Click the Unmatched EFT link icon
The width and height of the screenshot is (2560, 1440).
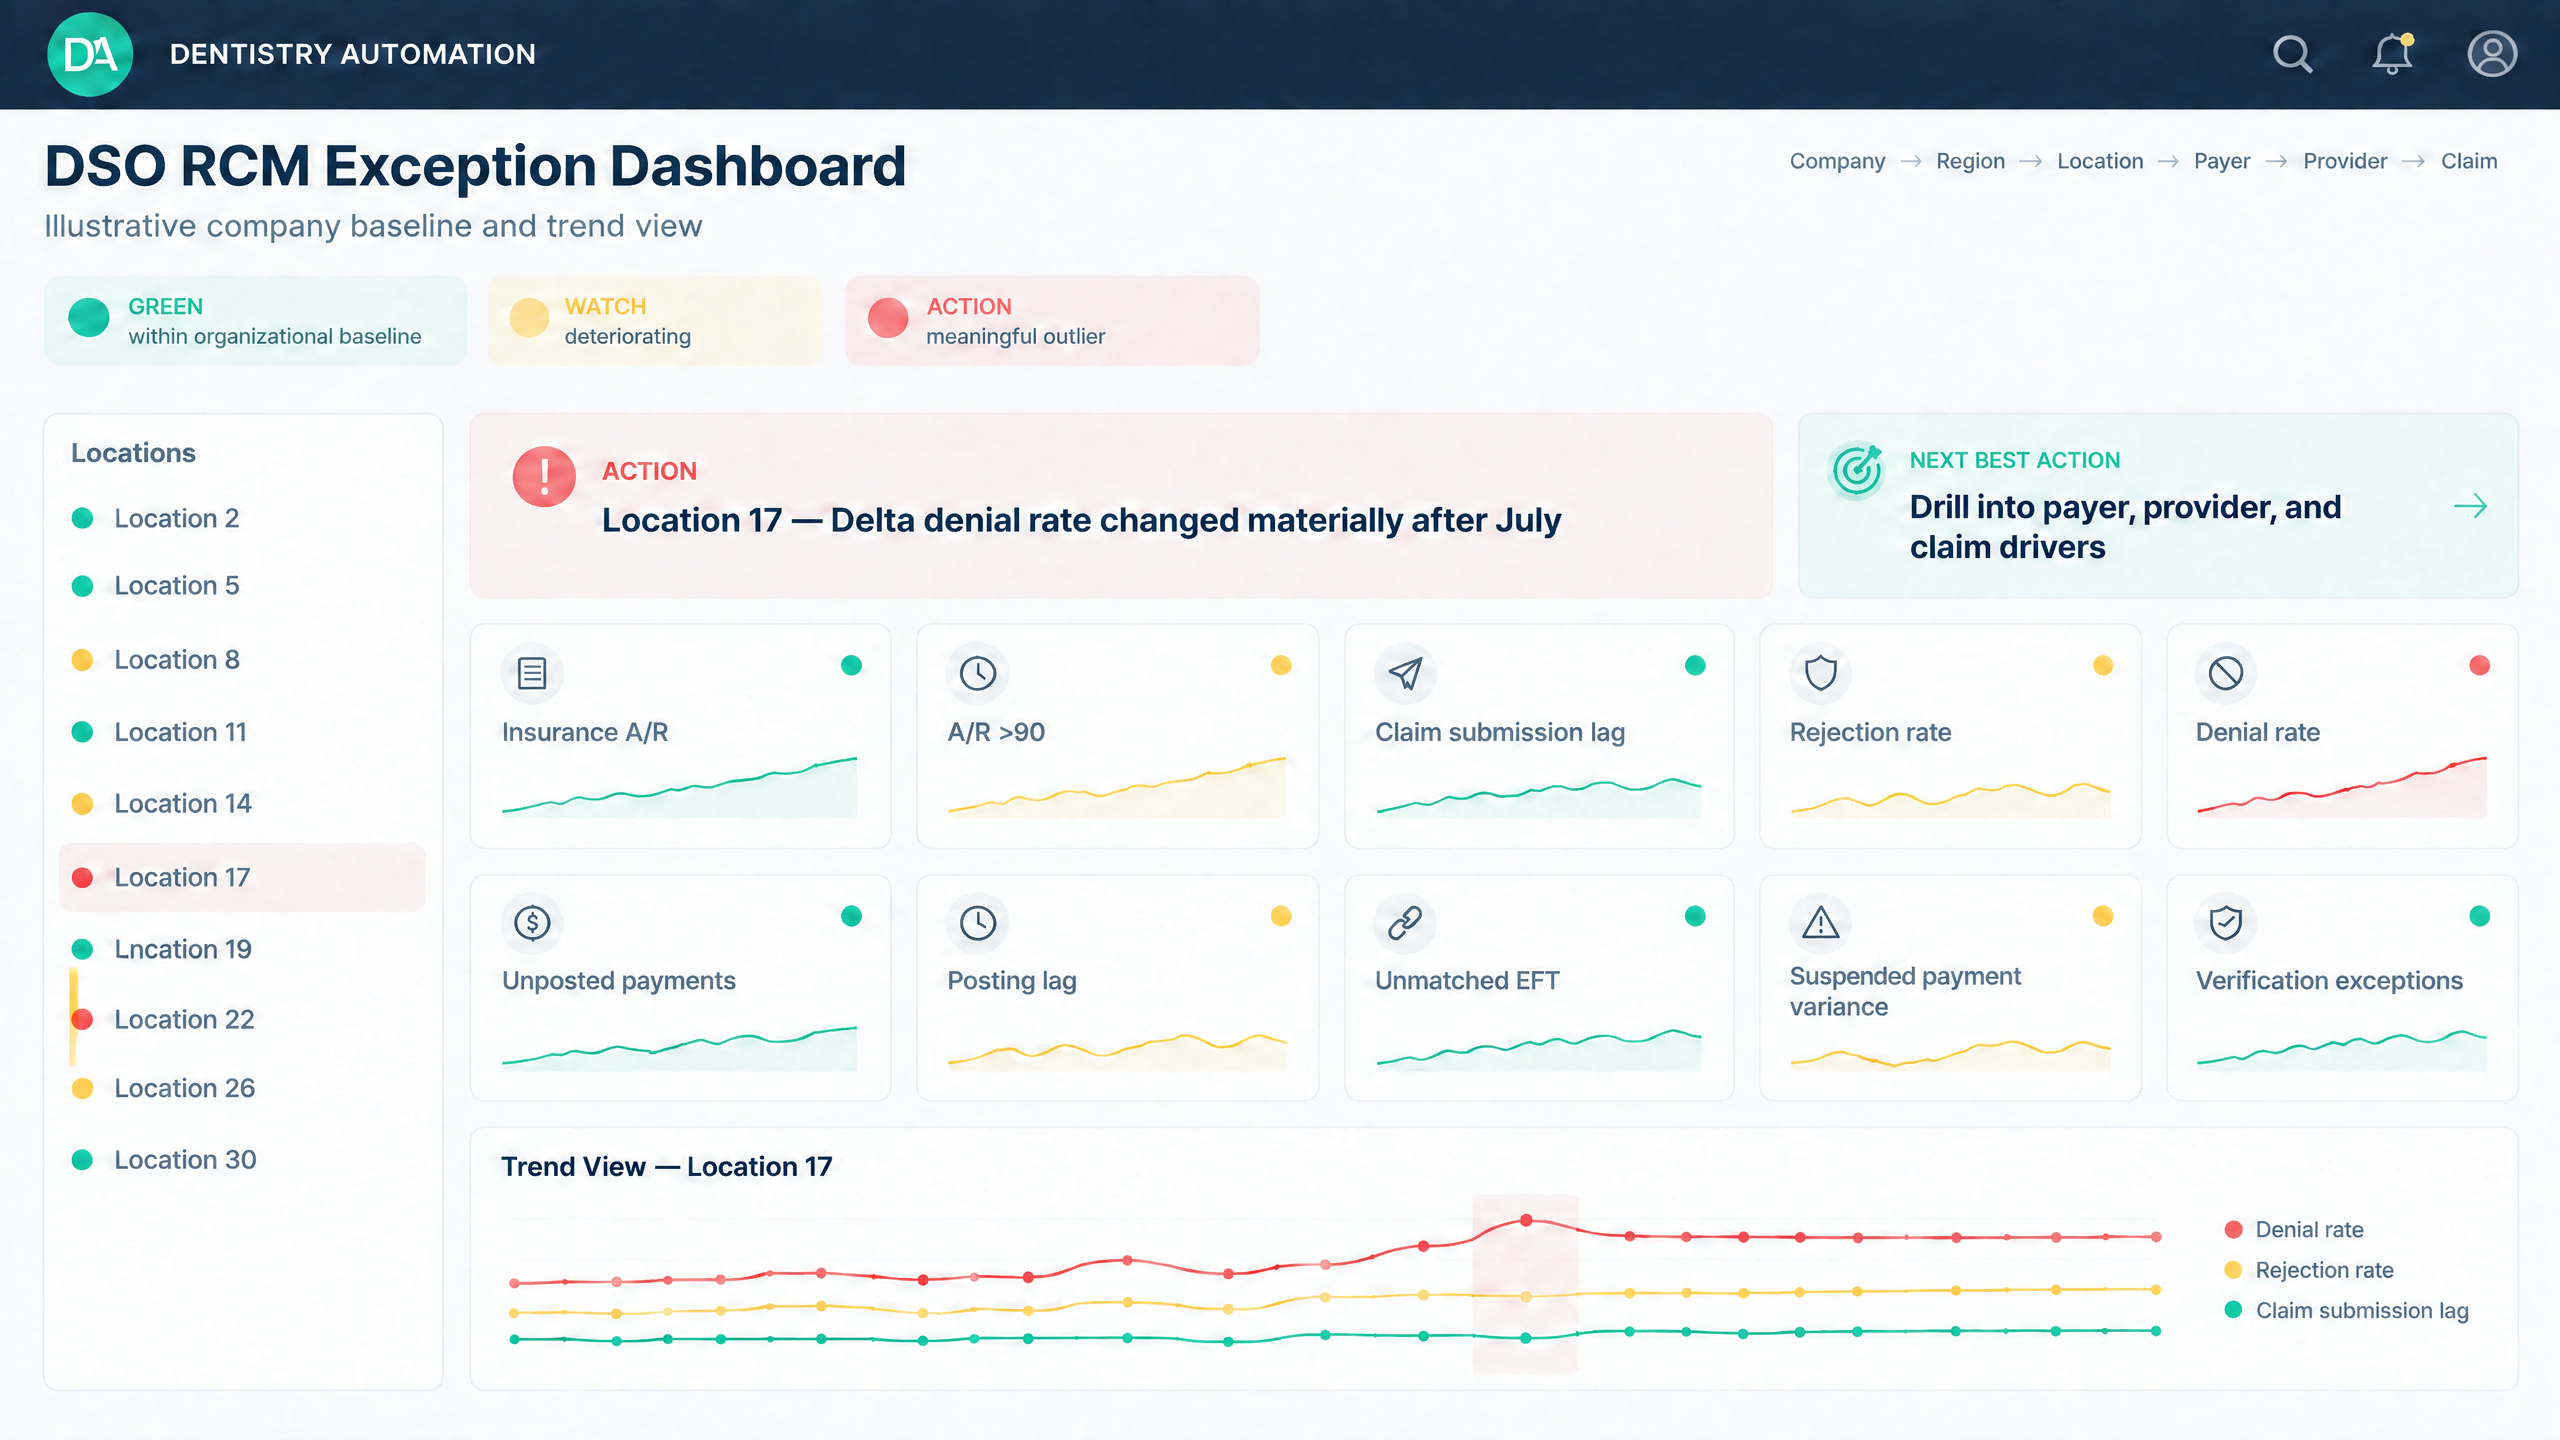click(1405, 922)
